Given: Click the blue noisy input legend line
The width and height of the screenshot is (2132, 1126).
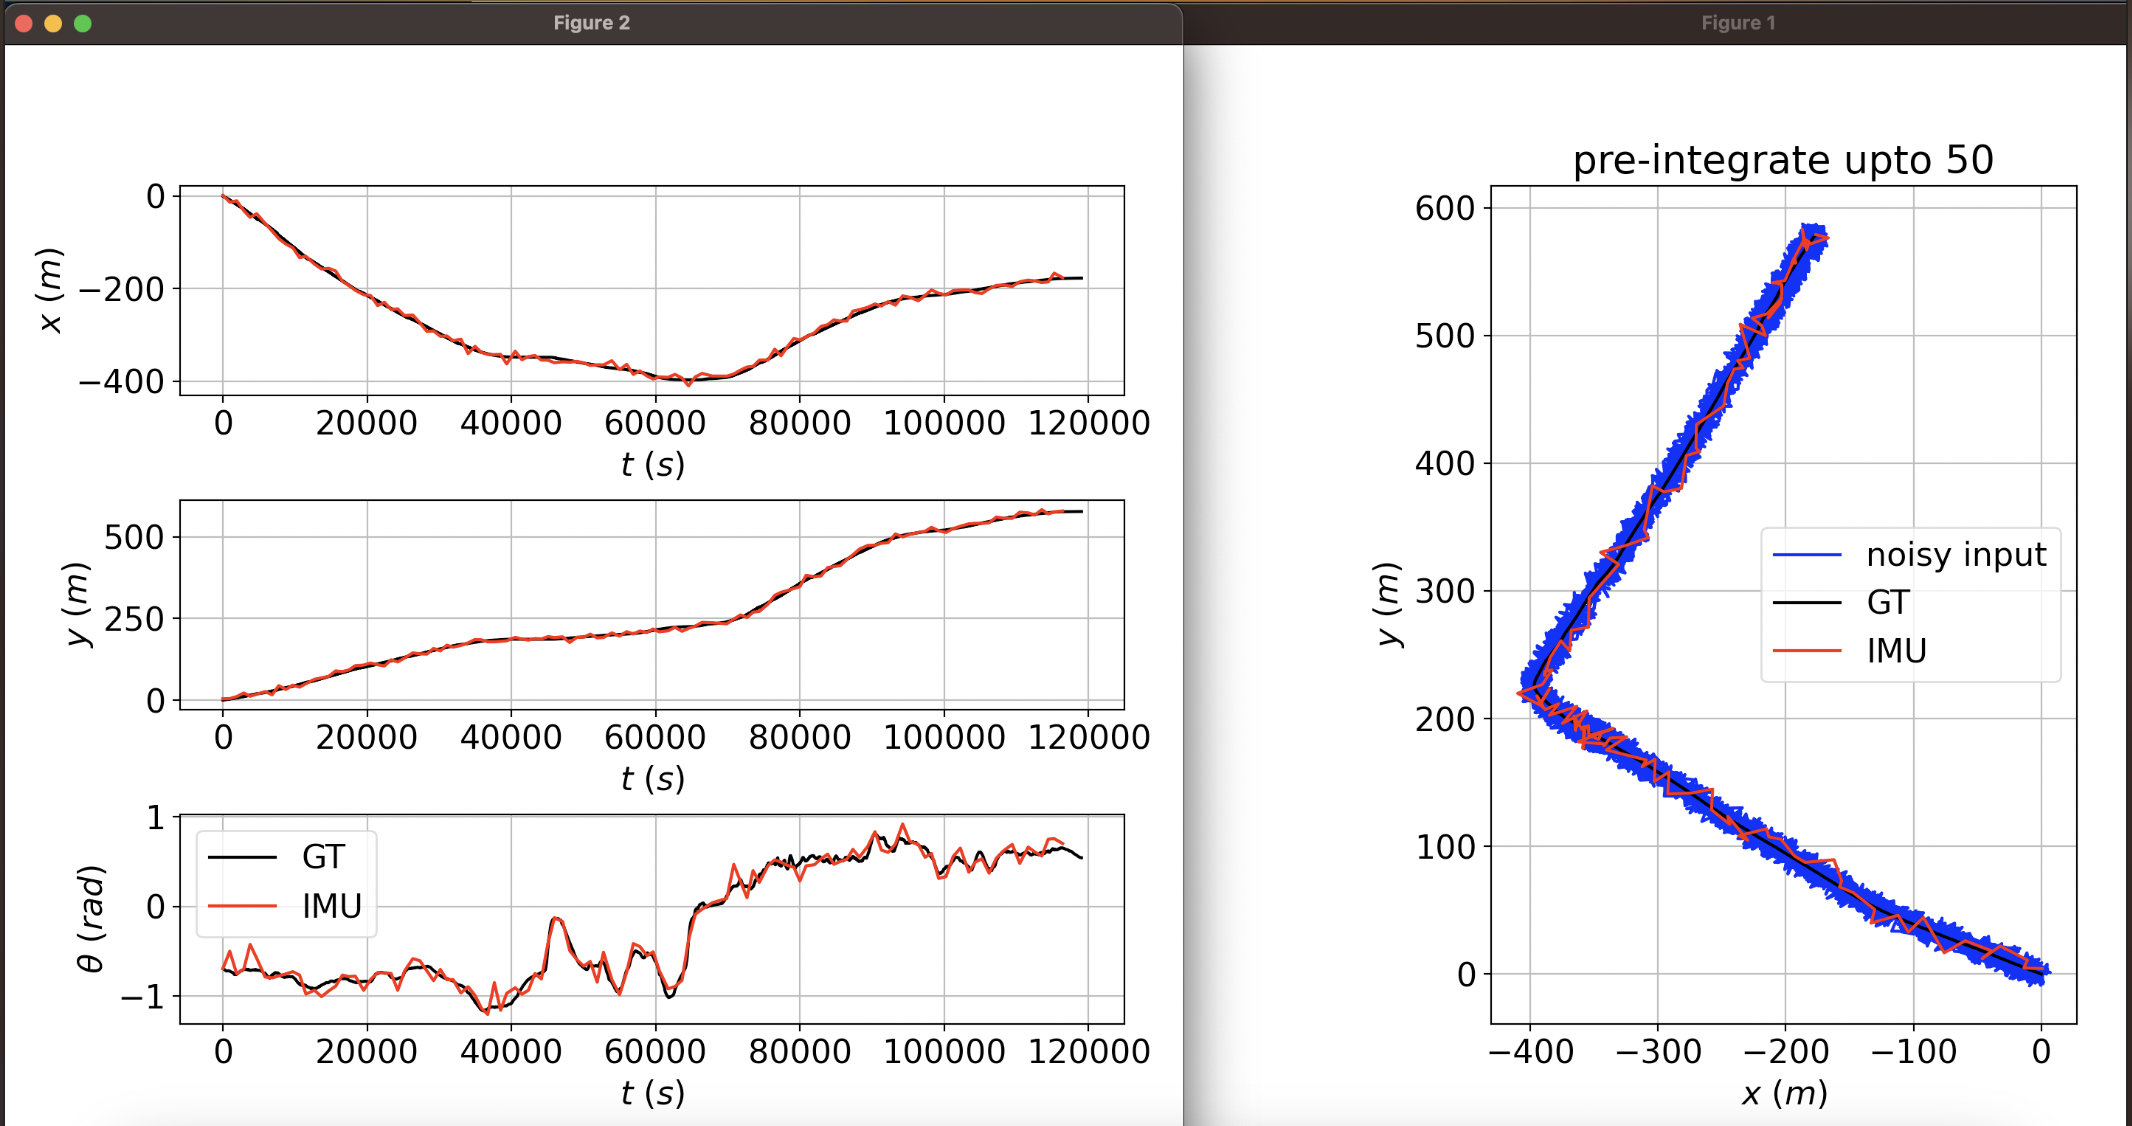Looking at the screenshot, I should [x=1806, y=554].
